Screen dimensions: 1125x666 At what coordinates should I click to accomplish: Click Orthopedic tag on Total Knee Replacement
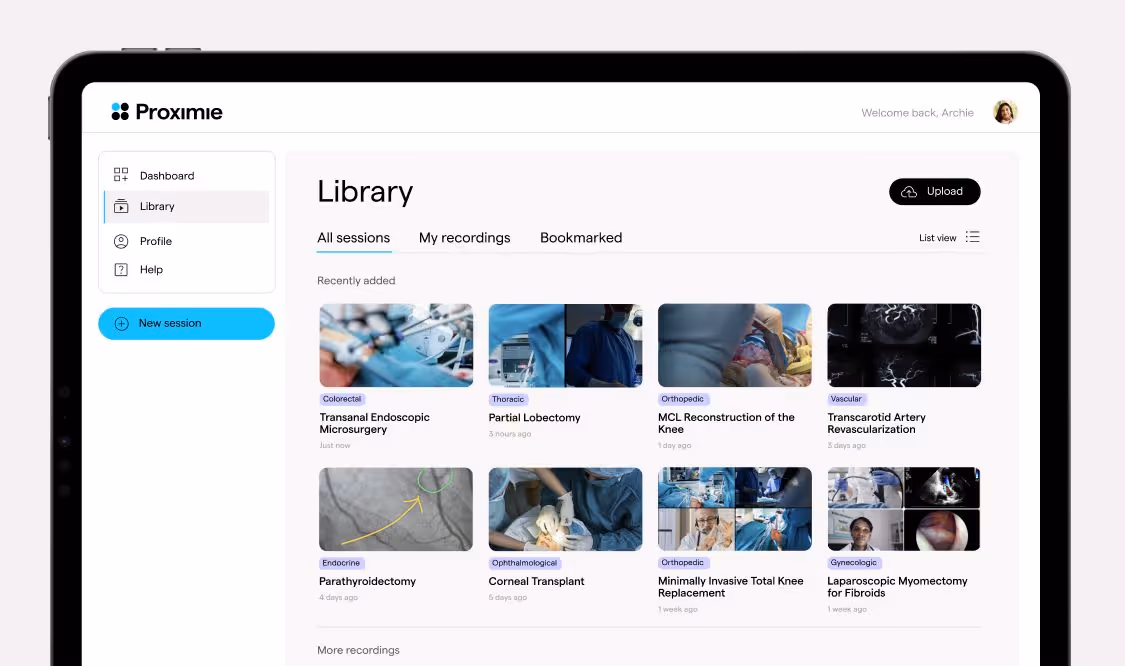(x=682, y=563)
